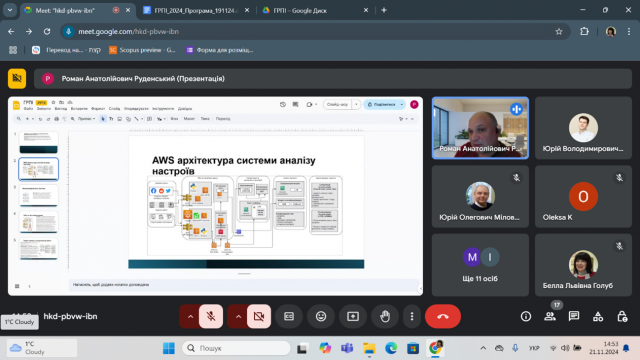Select Юрій Олегович Мілов participant tile
Screen dimensions: 640x360
pyautogui.click(x=480, y=196)
